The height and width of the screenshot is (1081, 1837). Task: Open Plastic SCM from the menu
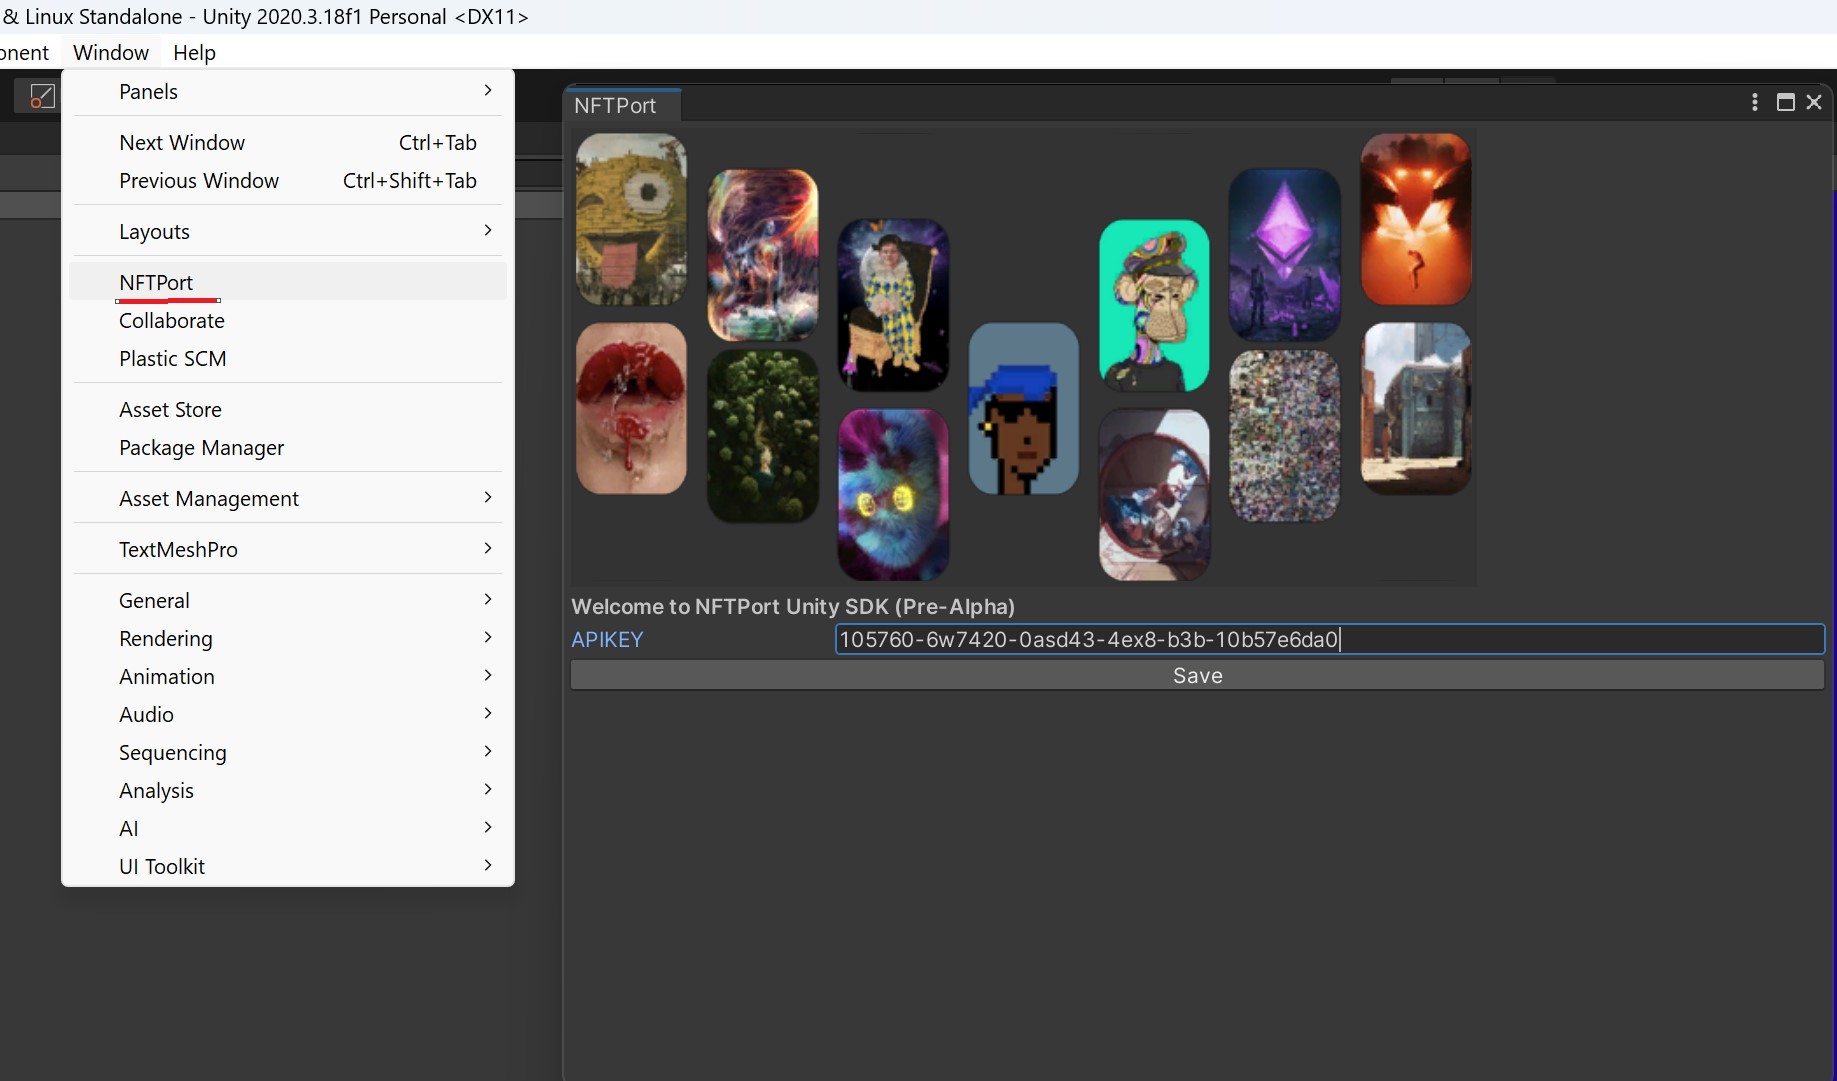288,358
